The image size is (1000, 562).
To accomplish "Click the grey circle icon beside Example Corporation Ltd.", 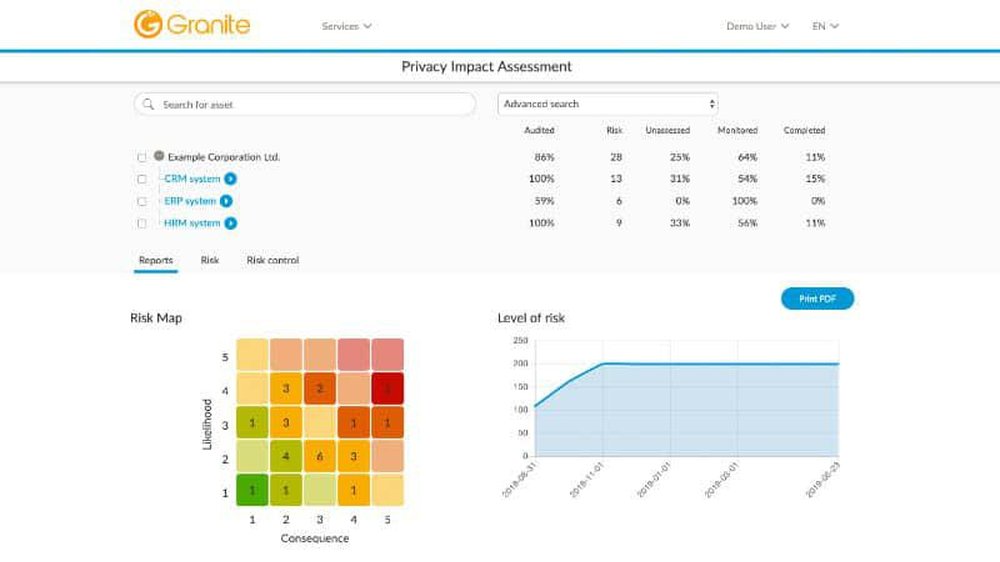I will click(159, 156).
